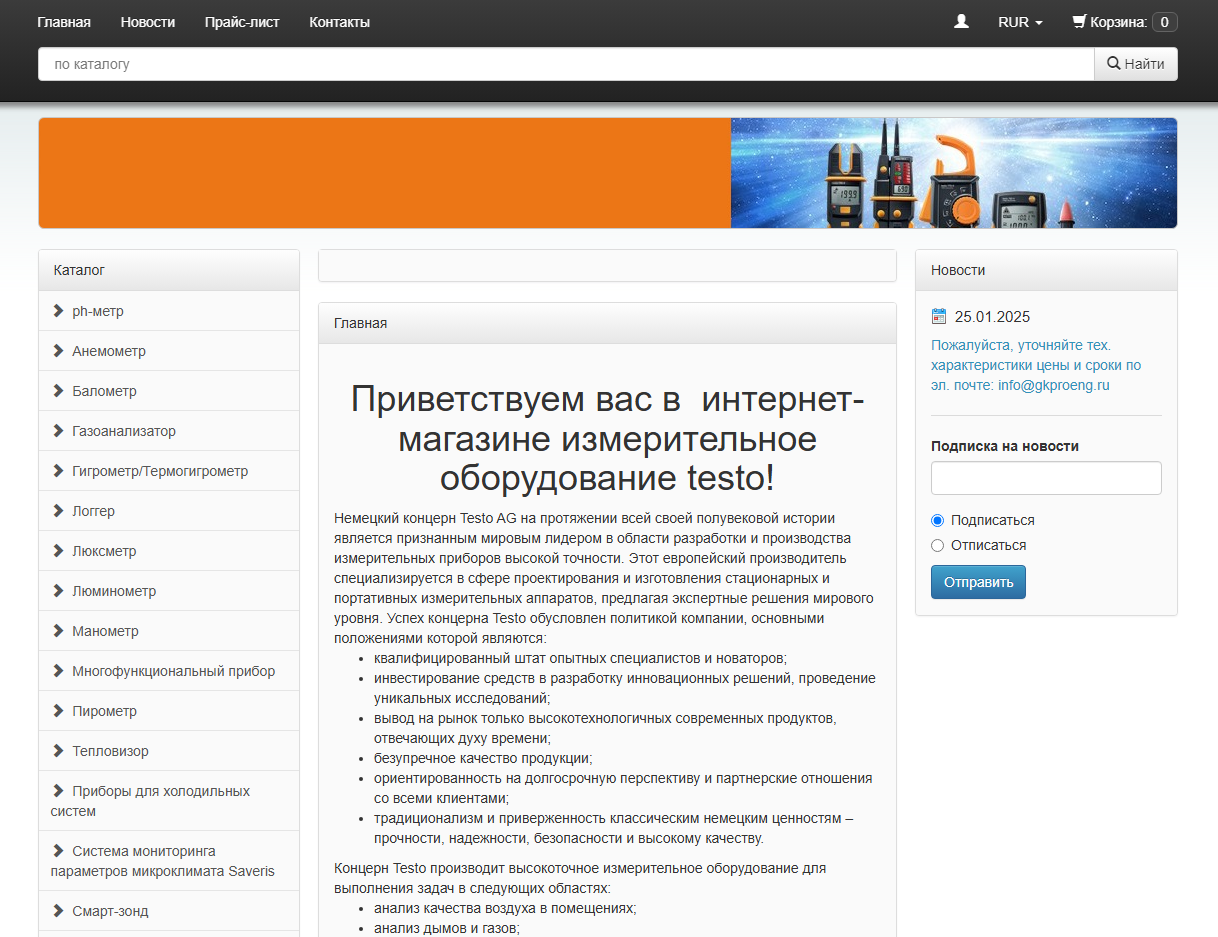Click the chevron icon beside Анемометр
This screenshot has height=937, width=1218.
(58, 351)
